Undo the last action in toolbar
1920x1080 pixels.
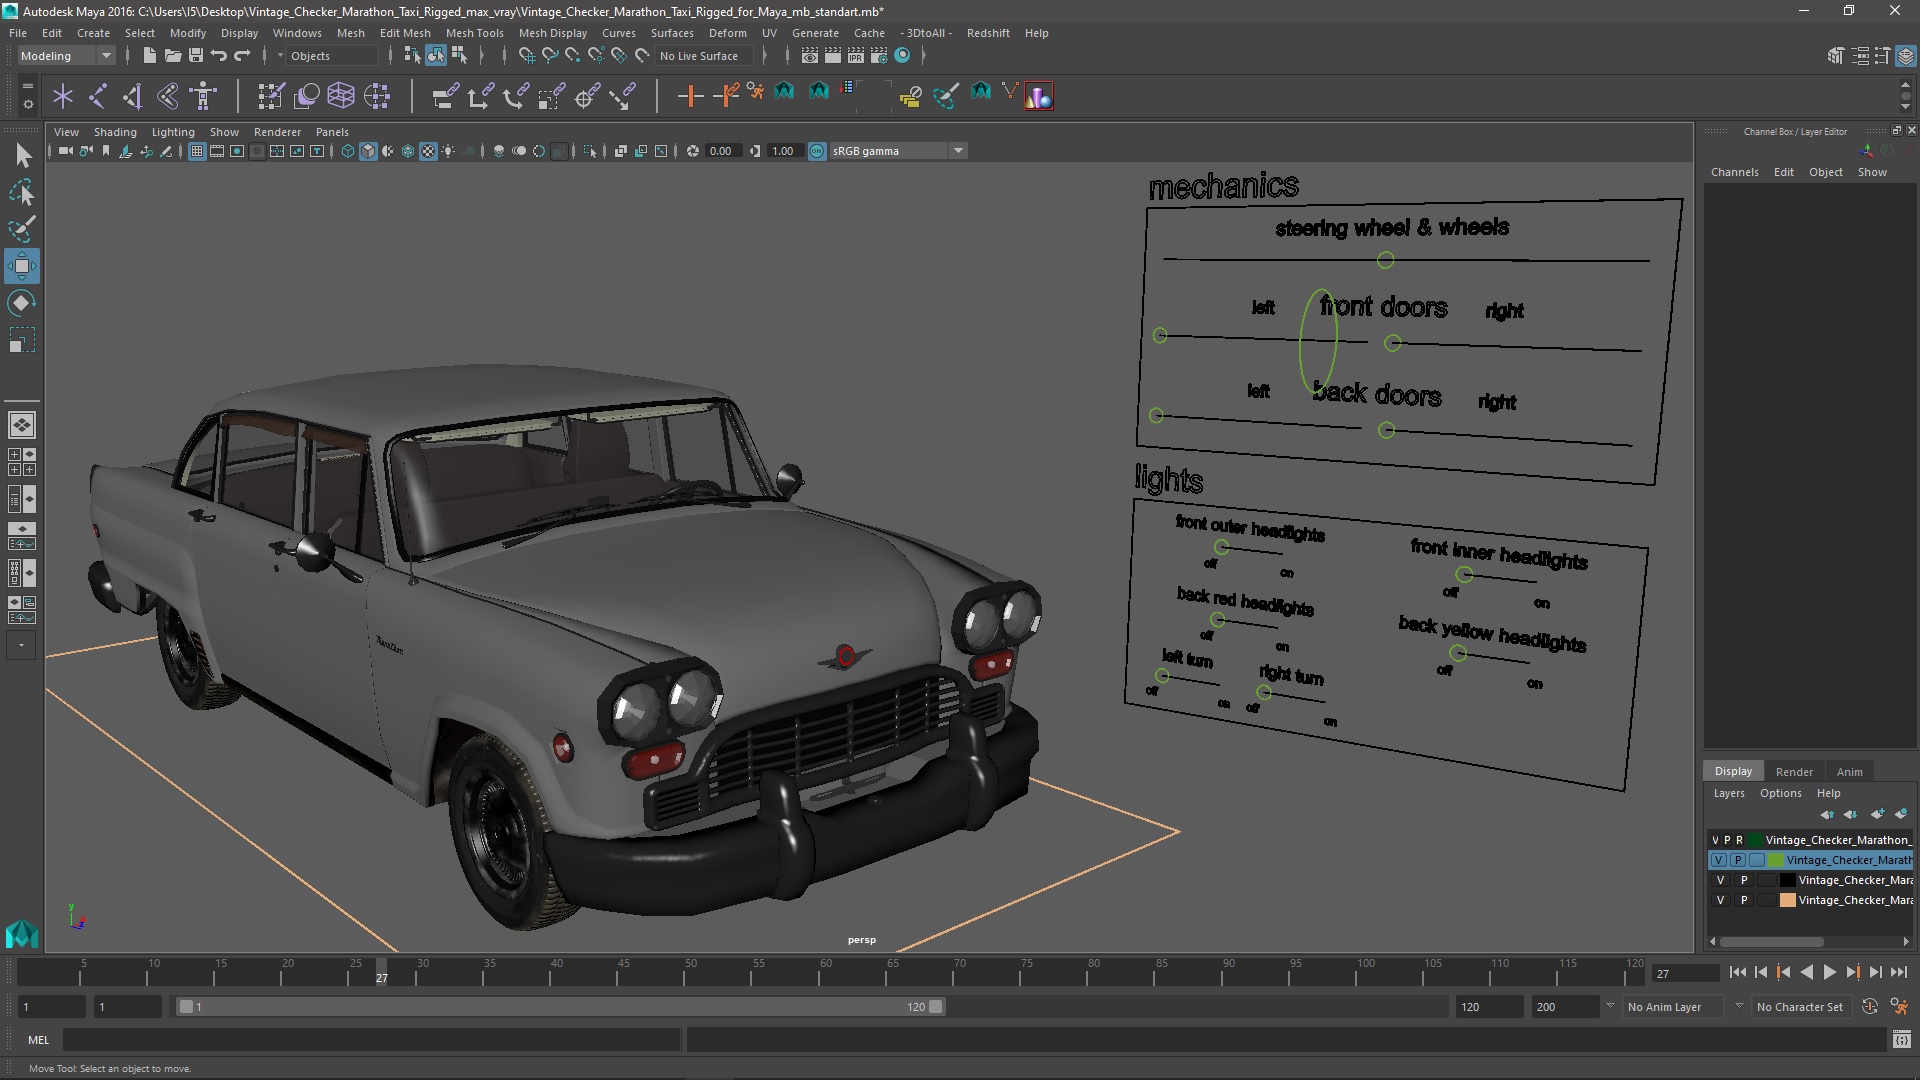click(219, 56)
